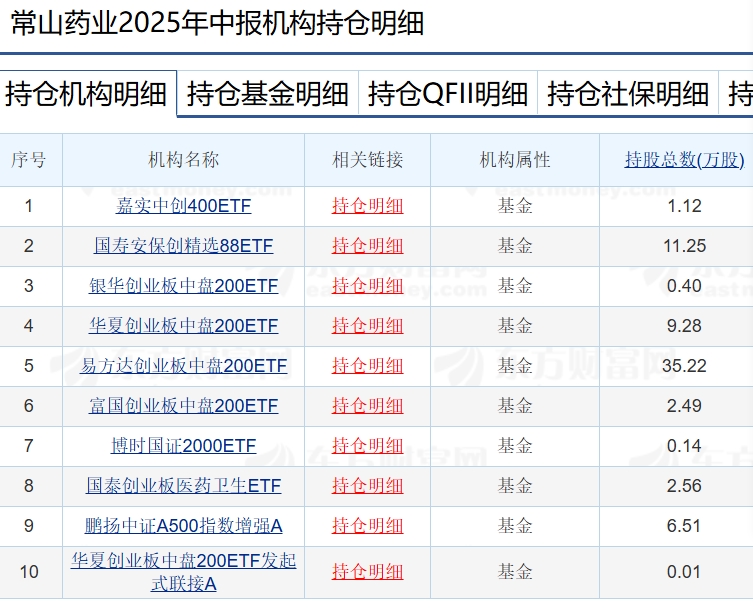Select 基金 attribute in row 5
This screenshot has height=610, width=753.
point(515,366)
